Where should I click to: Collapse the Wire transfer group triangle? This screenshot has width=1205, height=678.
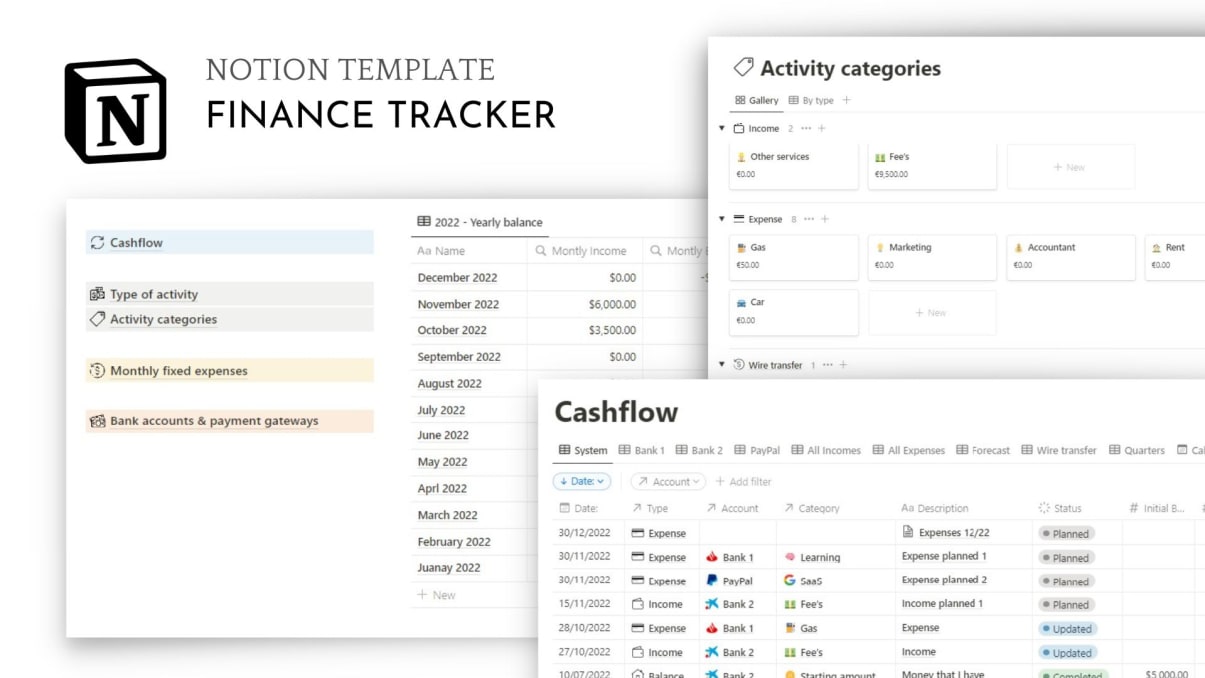pos(722,365)
